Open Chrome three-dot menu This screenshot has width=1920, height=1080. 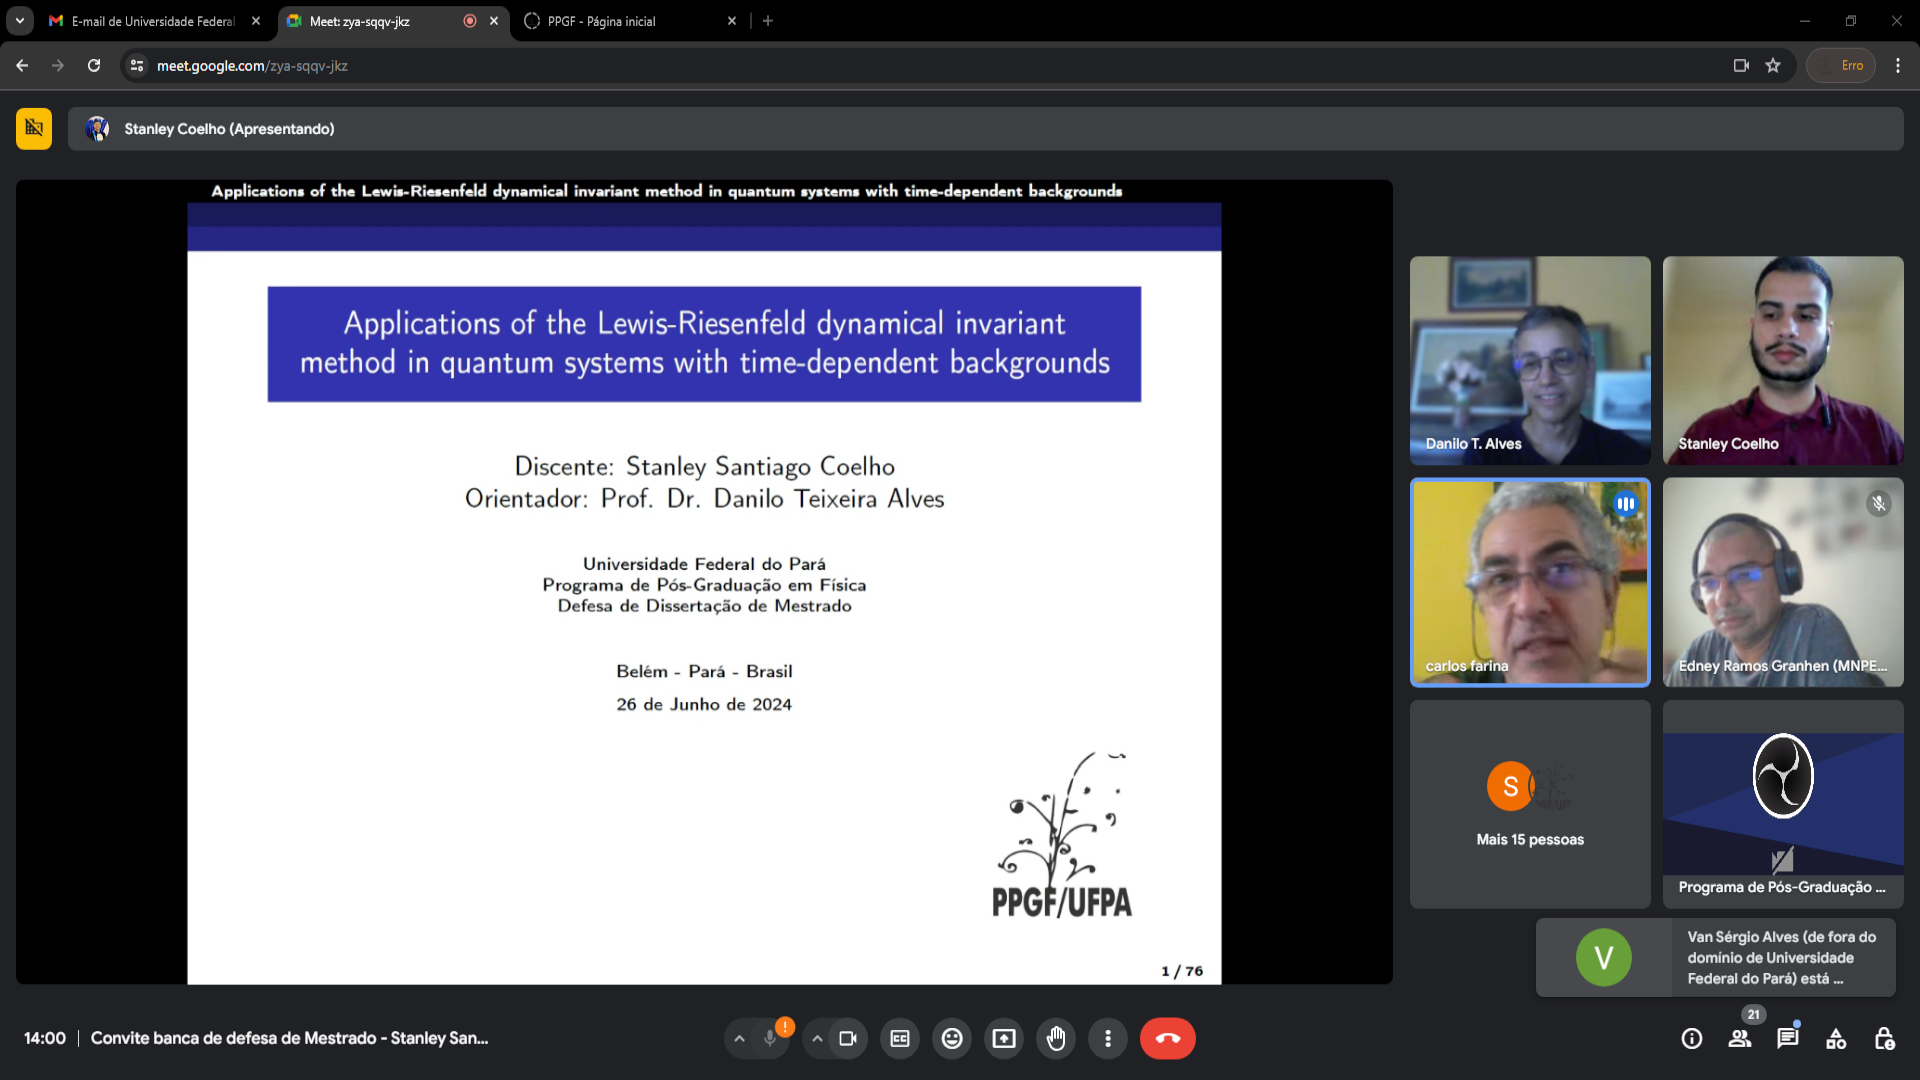(x=1898, y=66)
